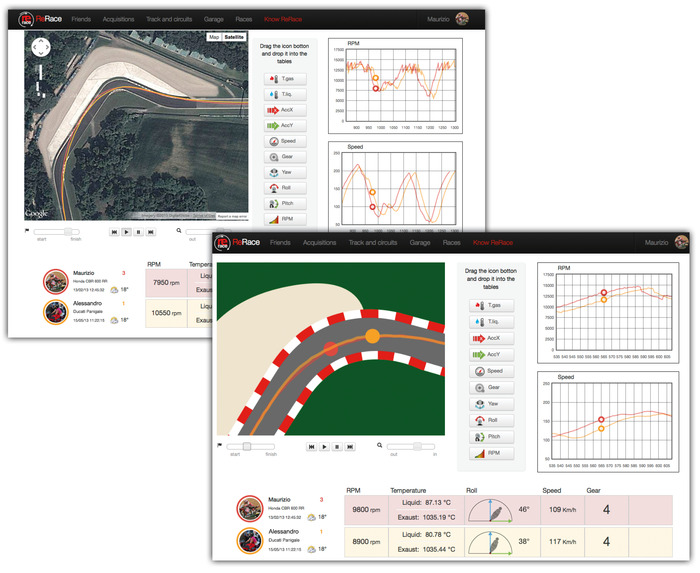Open Maurizio profile menu in back window

tap(448, 19)
